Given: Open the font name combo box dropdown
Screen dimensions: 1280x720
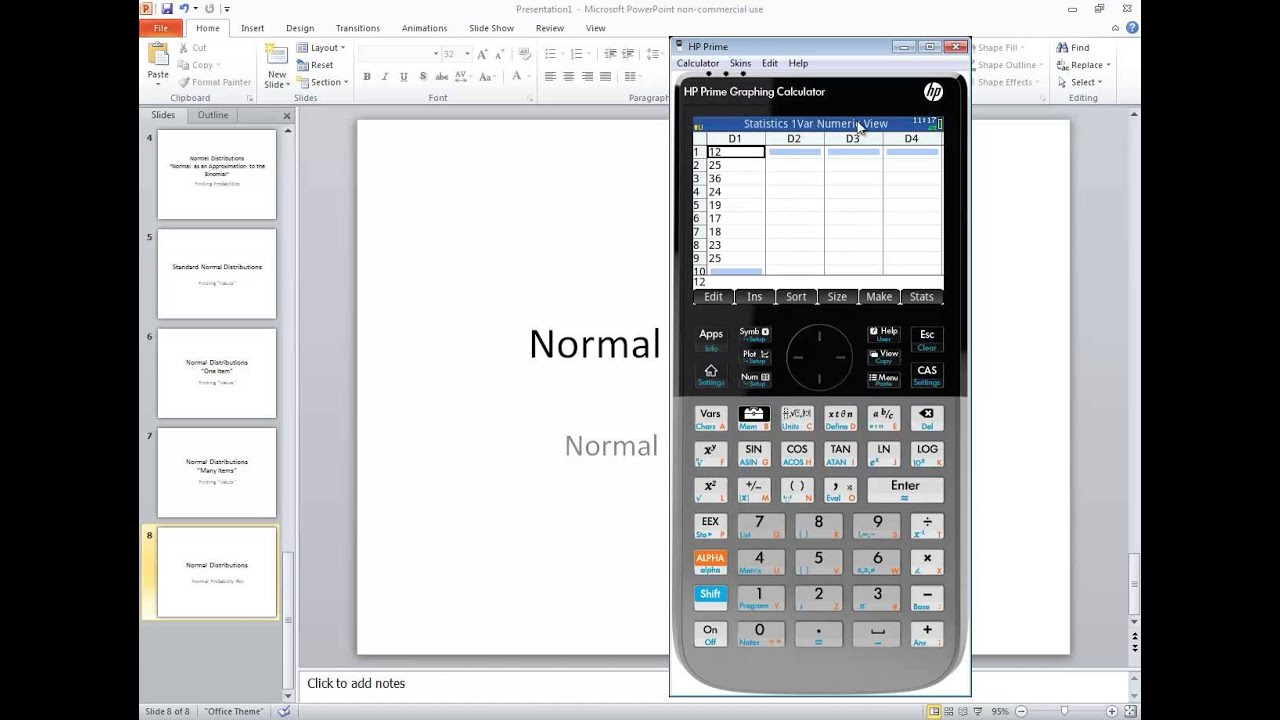Looking at the screenshot, I should point(436,54).
